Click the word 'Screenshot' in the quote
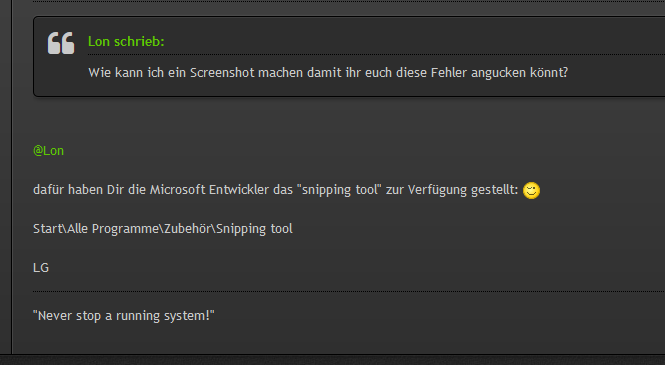The image size is (665, 365). click(222, 72)
